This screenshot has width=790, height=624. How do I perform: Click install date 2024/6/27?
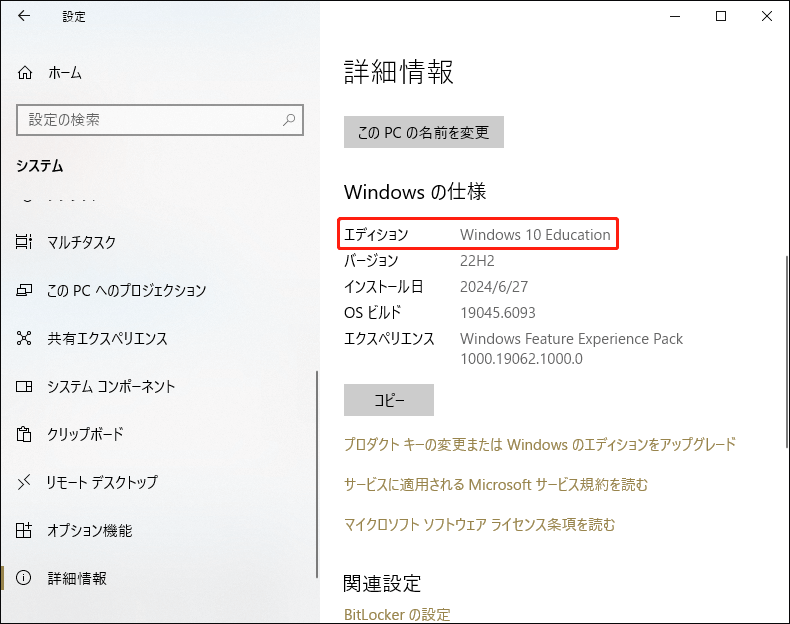pos(494,287)
